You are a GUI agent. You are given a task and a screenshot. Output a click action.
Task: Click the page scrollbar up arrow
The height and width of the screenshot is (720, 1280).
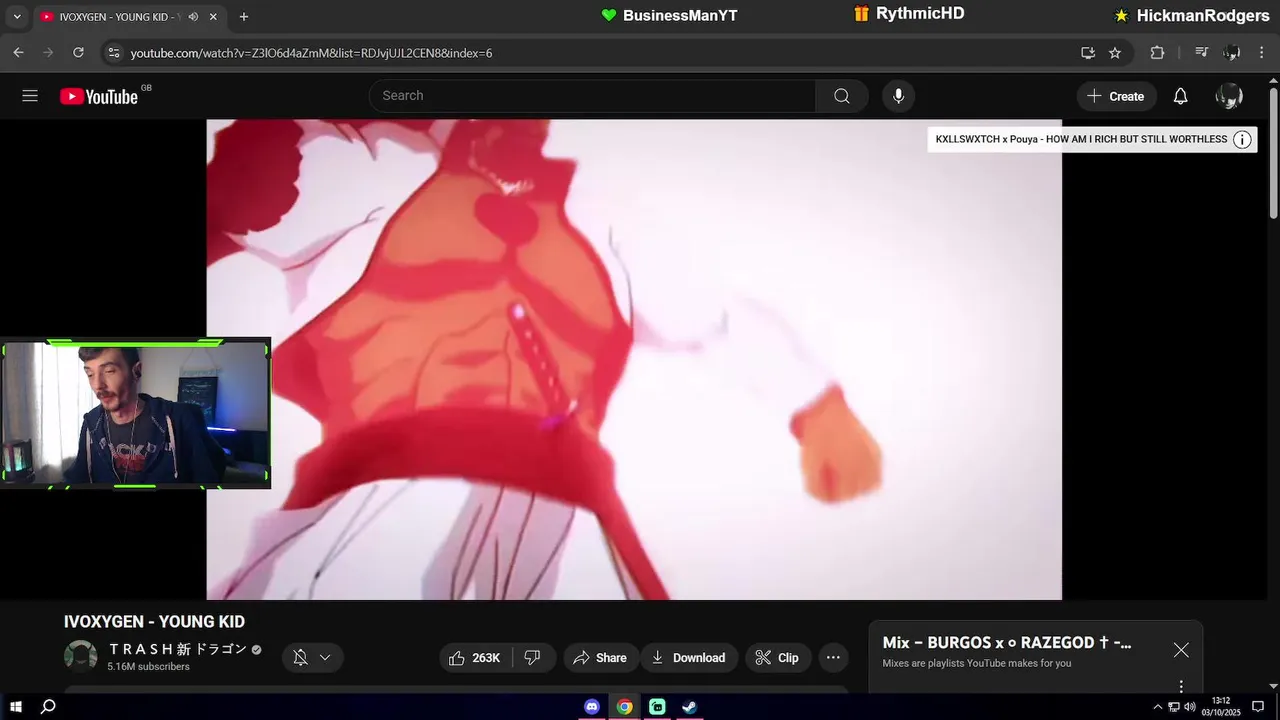(1273, 81)
